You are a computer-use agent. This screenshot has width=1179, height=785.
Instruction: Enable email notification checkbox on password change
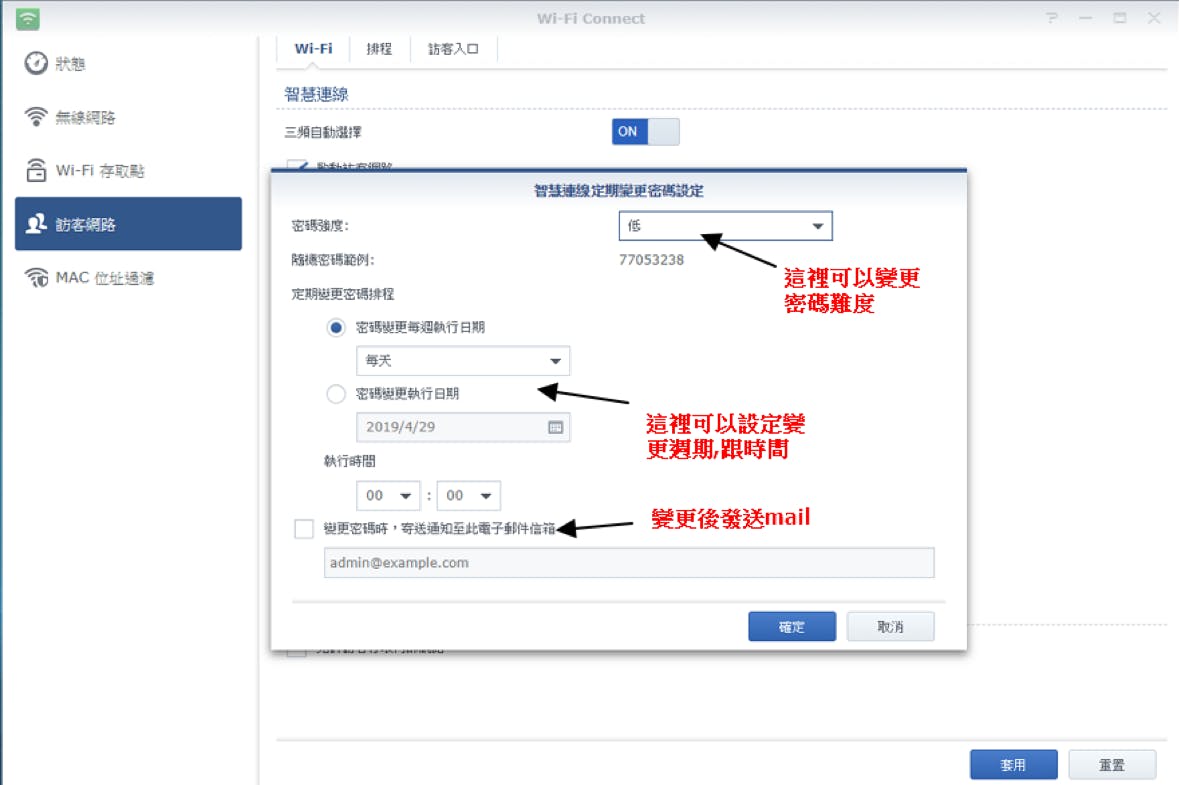click(x=304, y=529)
